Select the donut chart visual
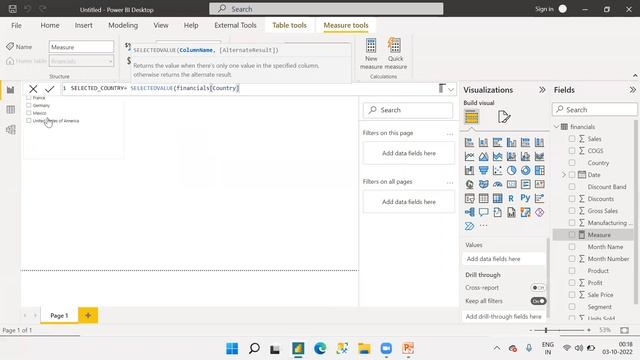Viewport: 640px width, 360px height. pyautogui.click(x=525, y=170)
